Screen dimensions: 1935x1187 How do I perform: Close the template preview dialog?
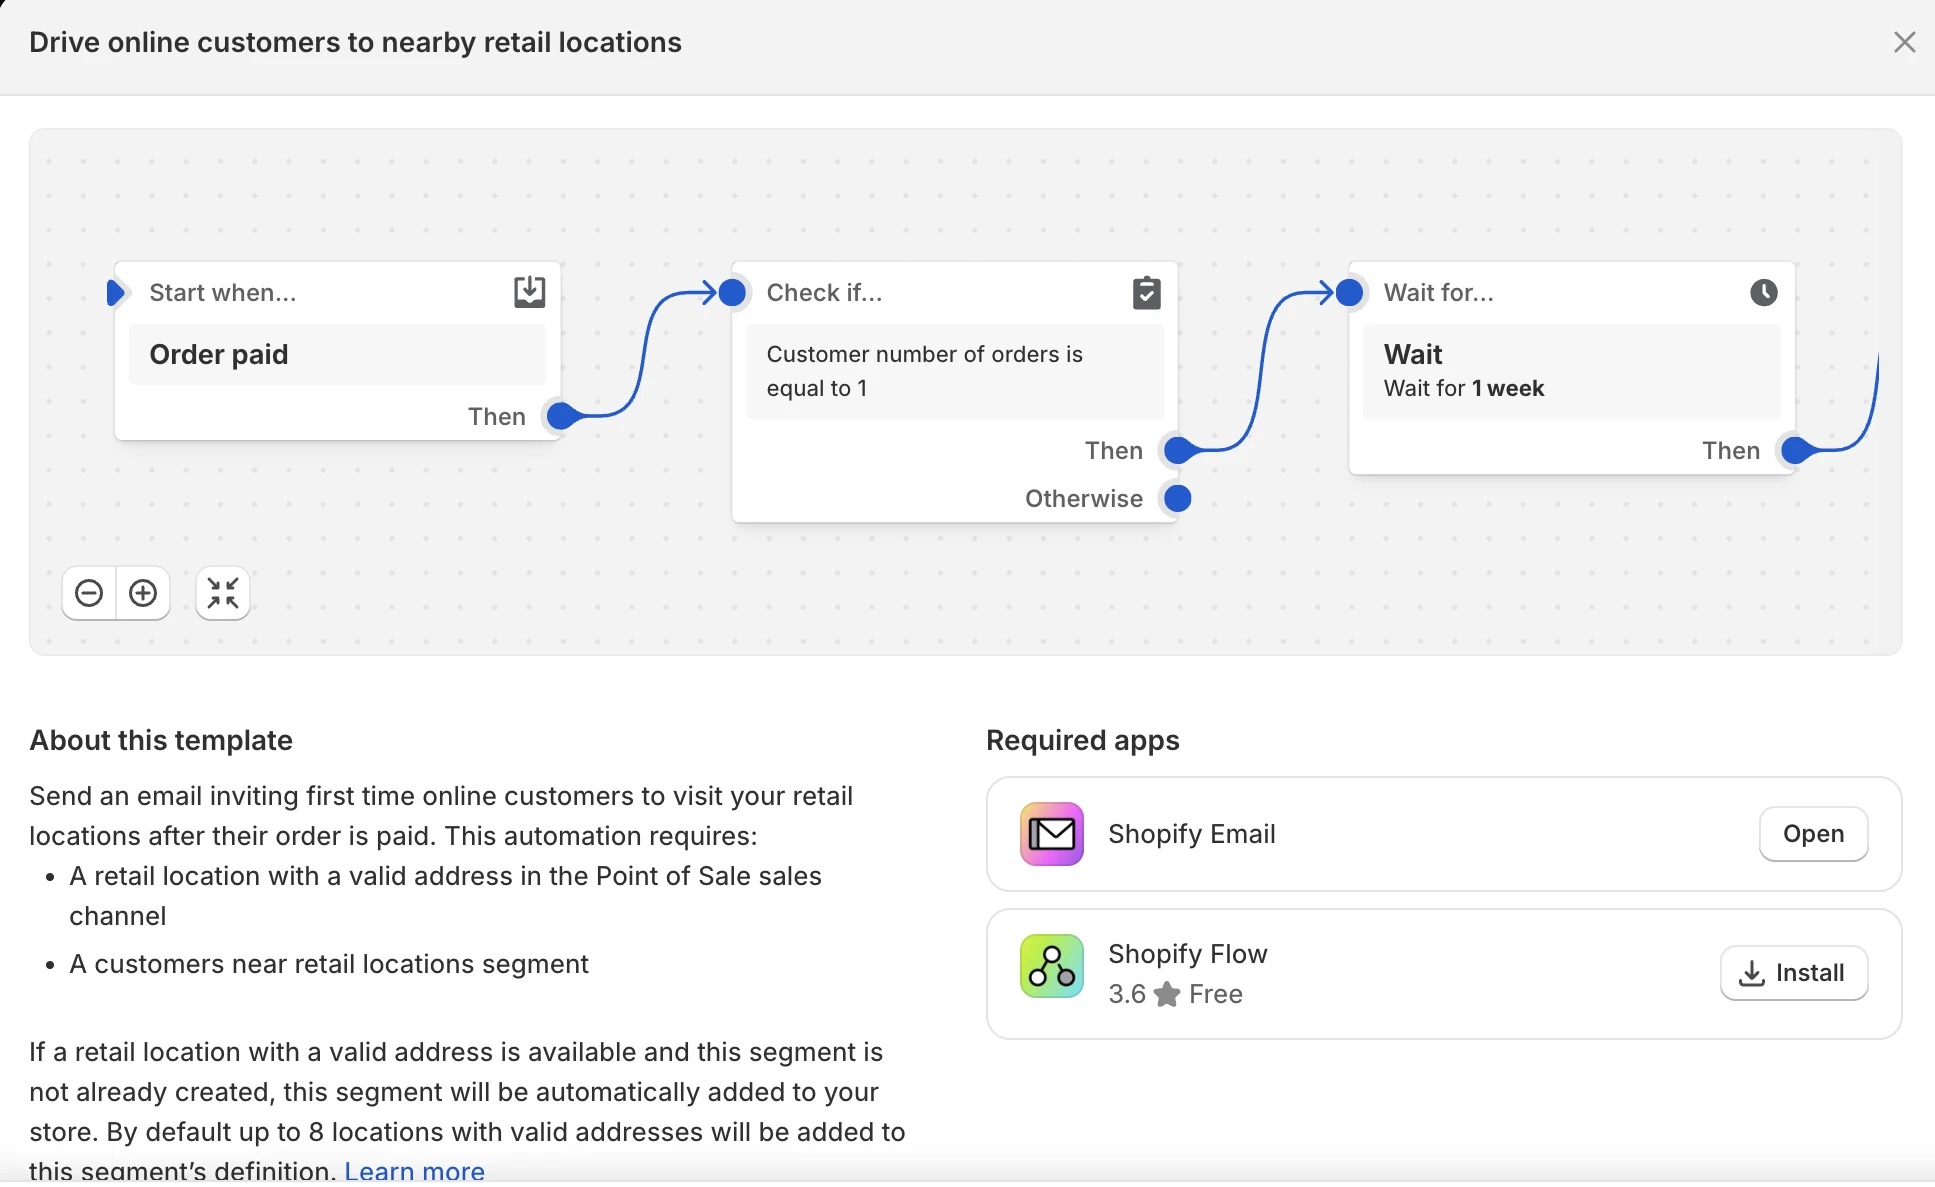[x=1904, y=42]
